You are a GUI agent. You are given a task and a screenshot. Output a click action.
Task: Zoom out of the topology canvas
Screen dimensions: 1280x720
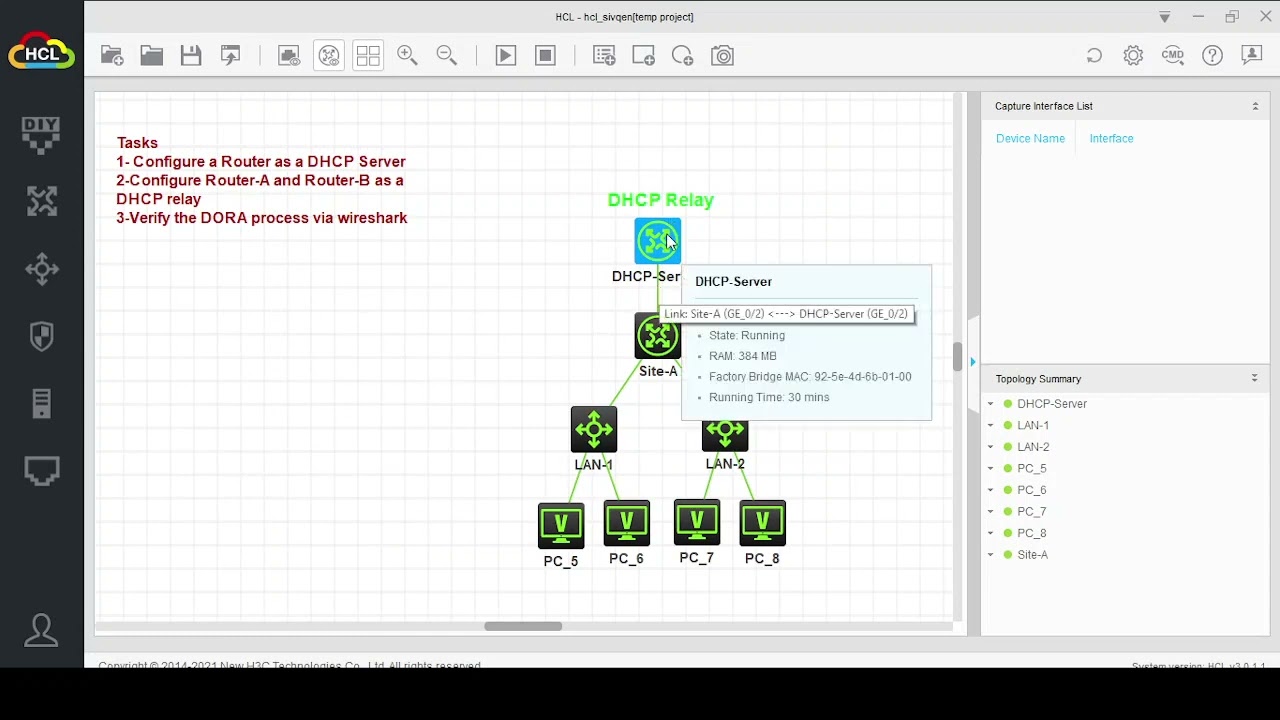pyautogui.click(x=447, y=56)
